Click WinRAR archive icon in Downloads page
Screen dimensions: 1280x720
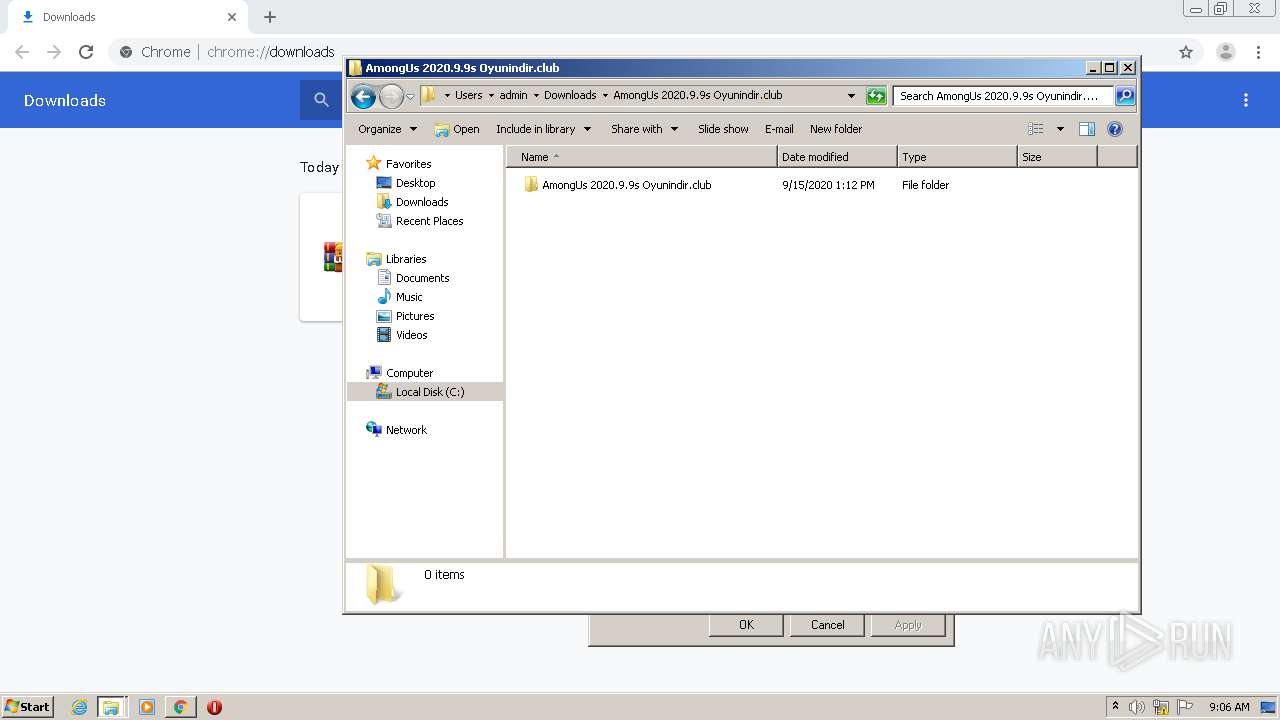333,257
